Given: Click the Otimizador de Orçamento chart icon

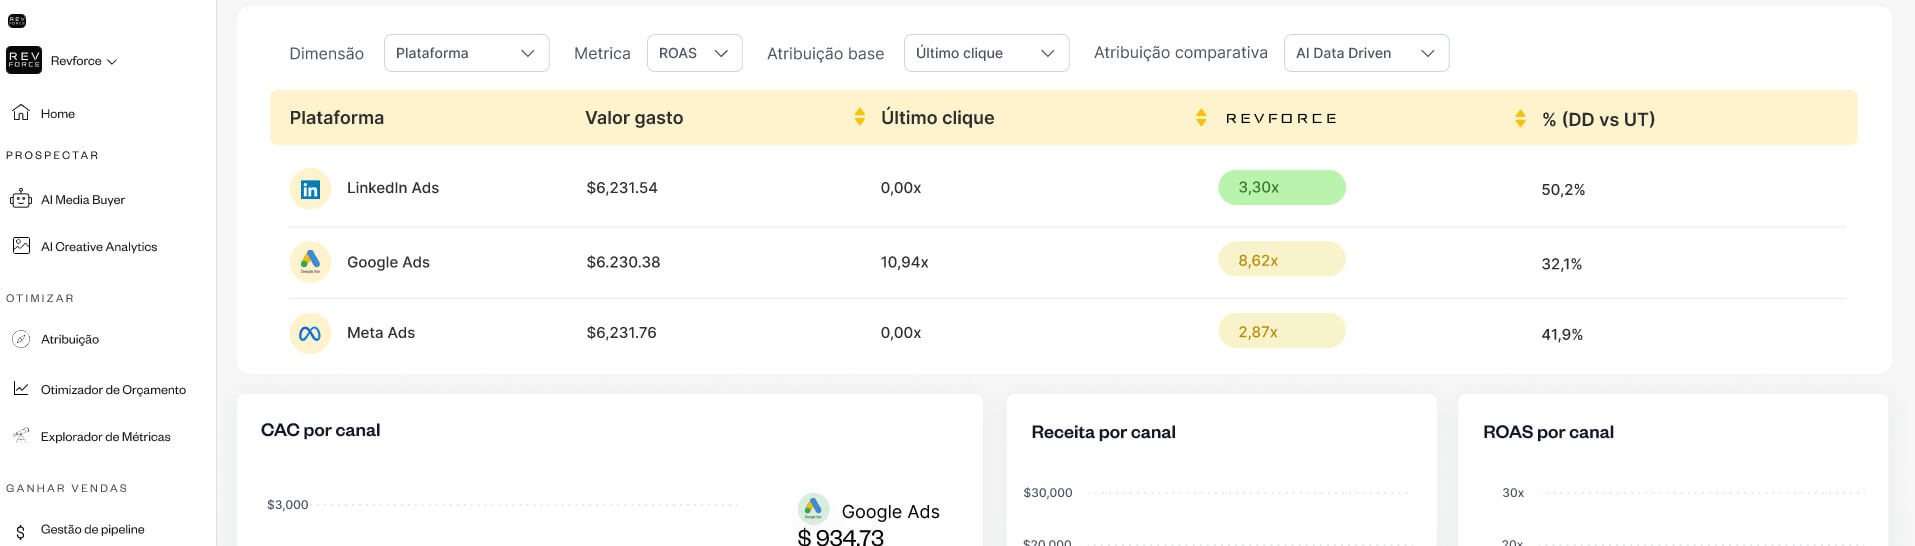Looking at the screenshot, I should [21, 388].
